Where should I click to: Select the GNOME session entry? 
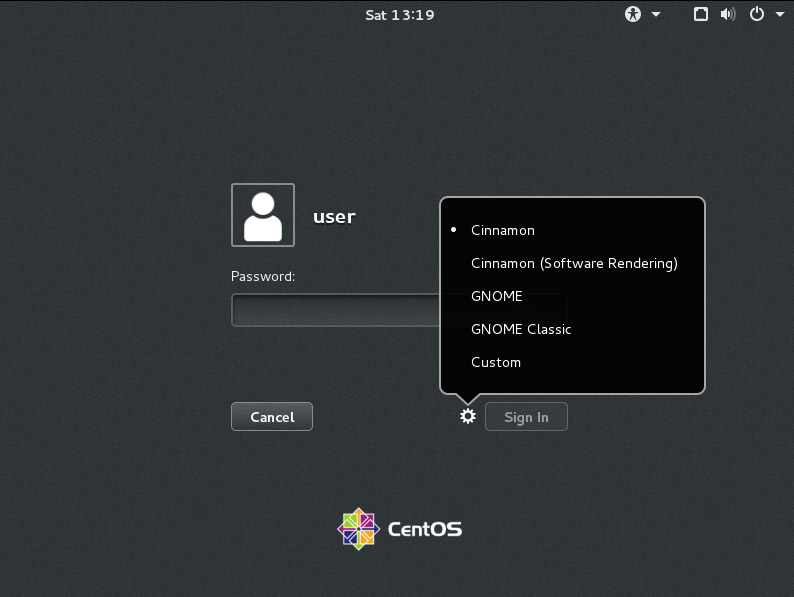coord(496,296)
